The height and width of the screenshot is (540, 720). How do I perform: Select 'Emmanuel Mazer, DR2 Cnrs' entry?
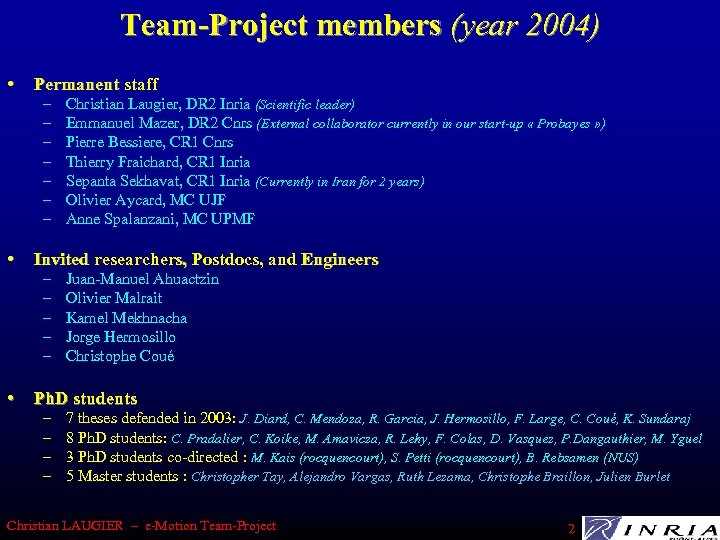point(159,123)
